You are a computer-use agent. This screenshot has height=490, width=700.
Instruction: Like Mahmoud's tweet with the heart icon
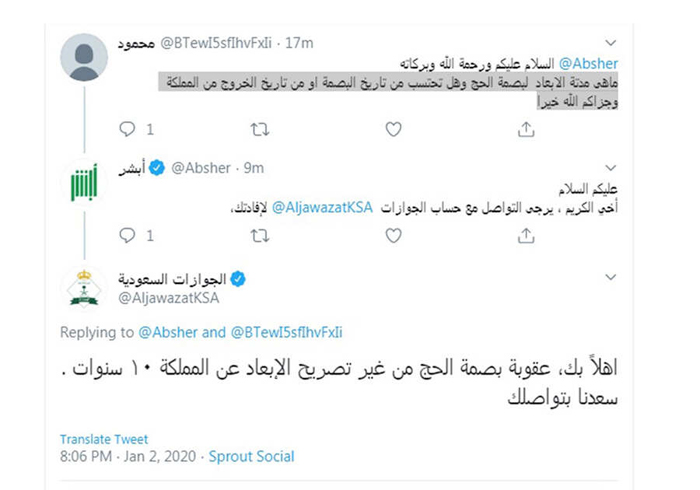(393, 129)
